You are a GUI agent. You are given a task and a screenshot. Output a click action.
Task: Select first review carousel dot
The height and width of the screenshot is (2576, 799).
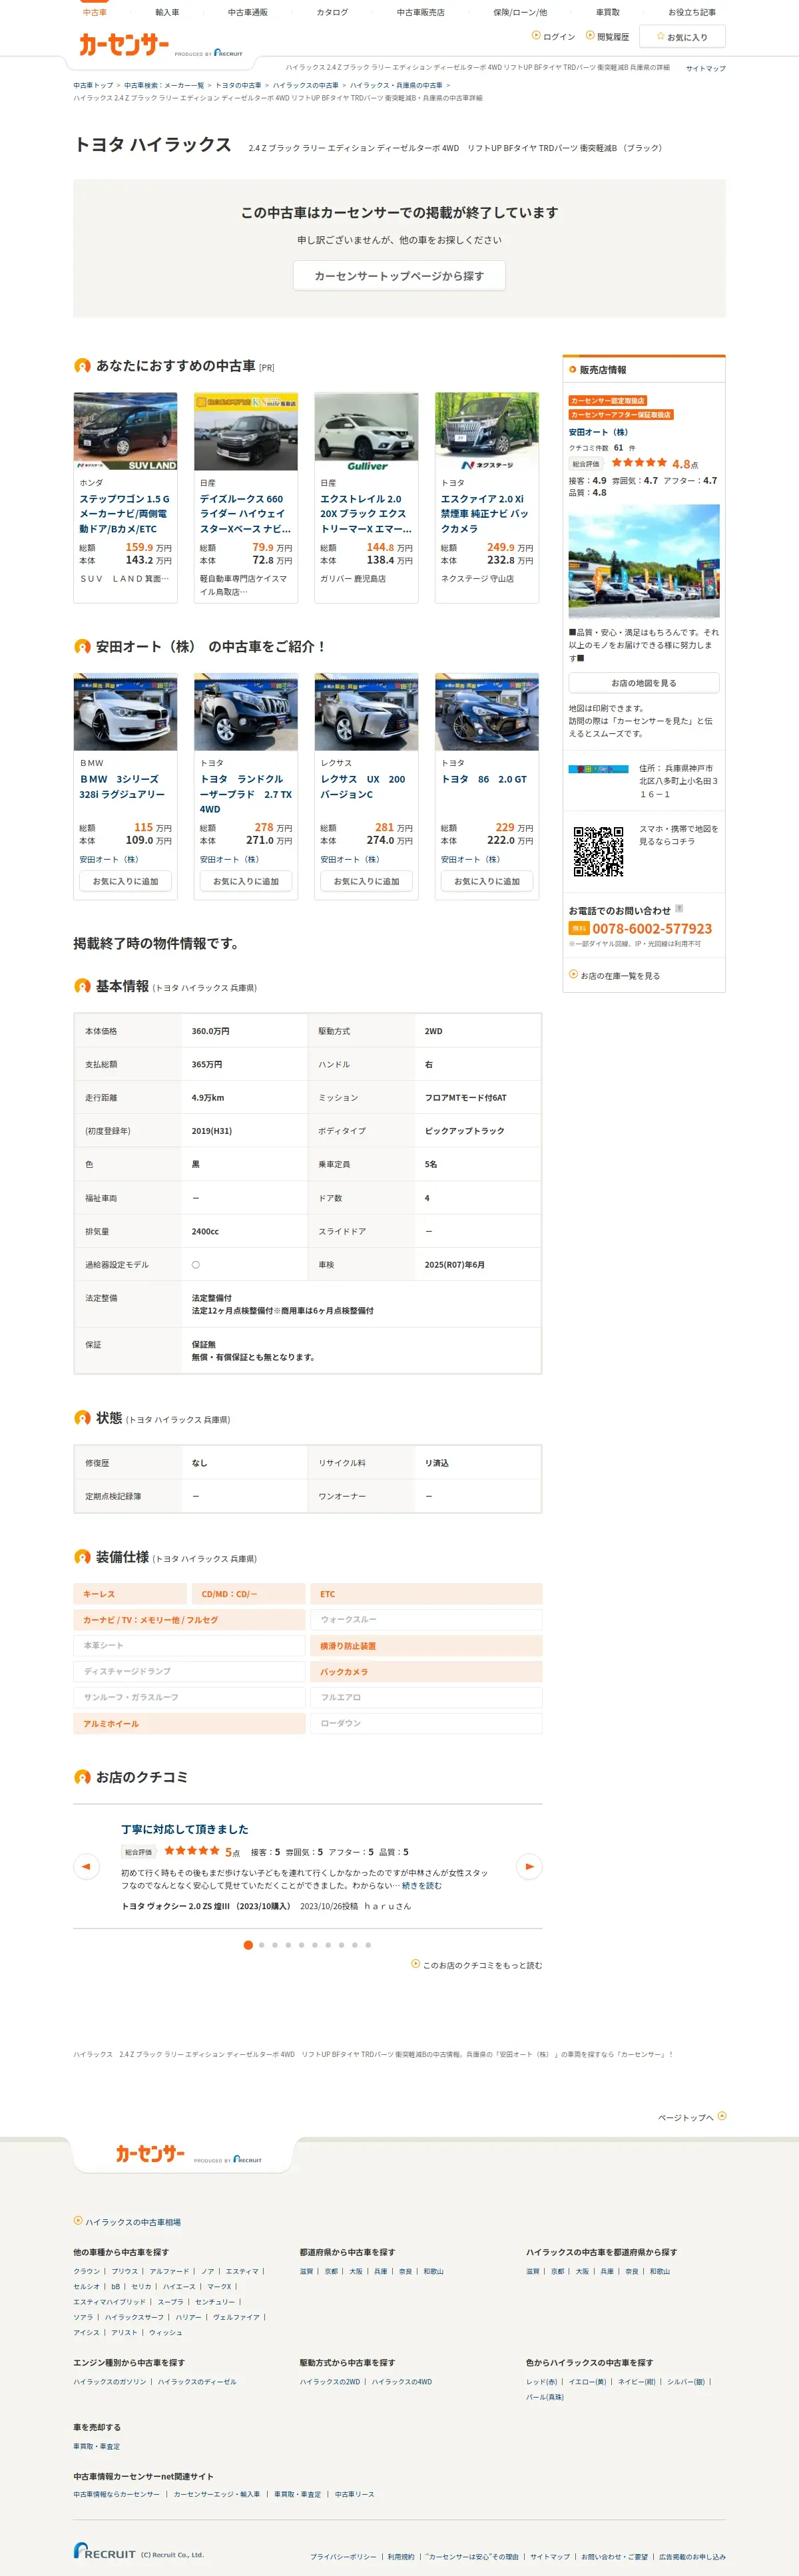click(248, 1945)
